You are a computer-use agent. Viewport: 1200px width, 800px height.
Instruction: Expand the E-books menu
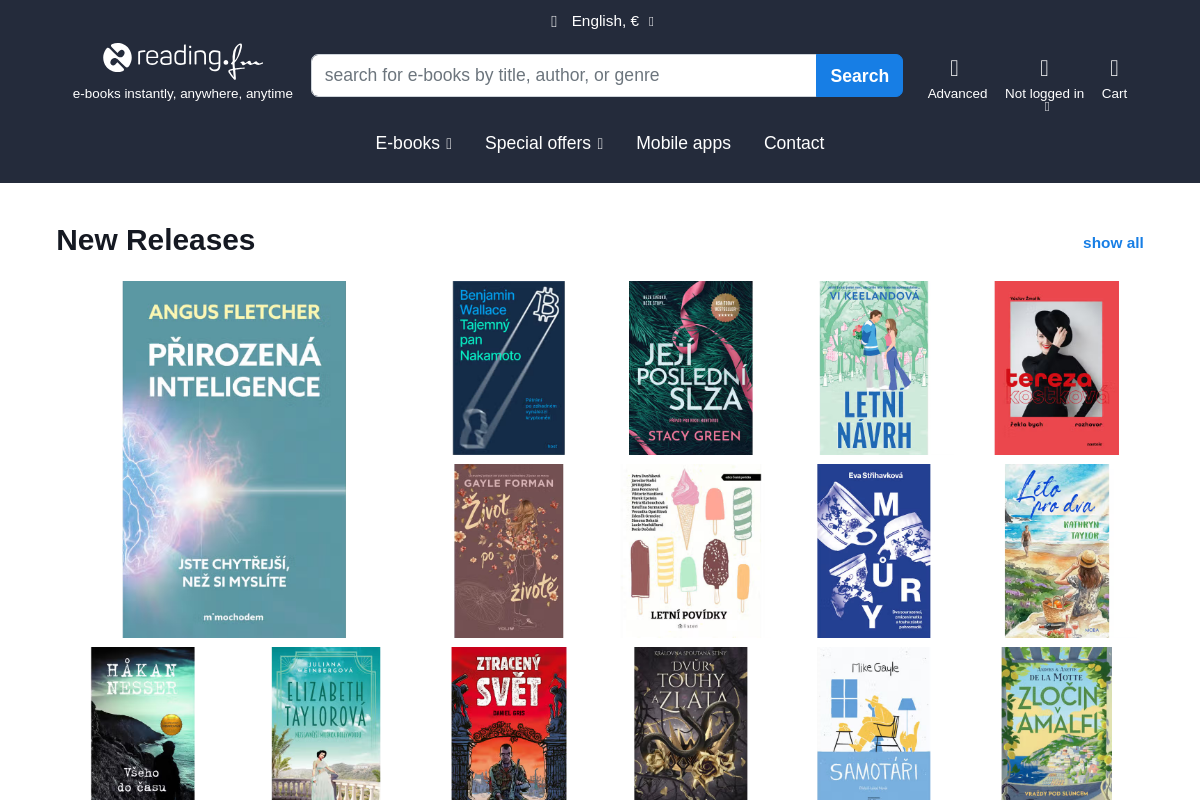[x=414, y=143]
